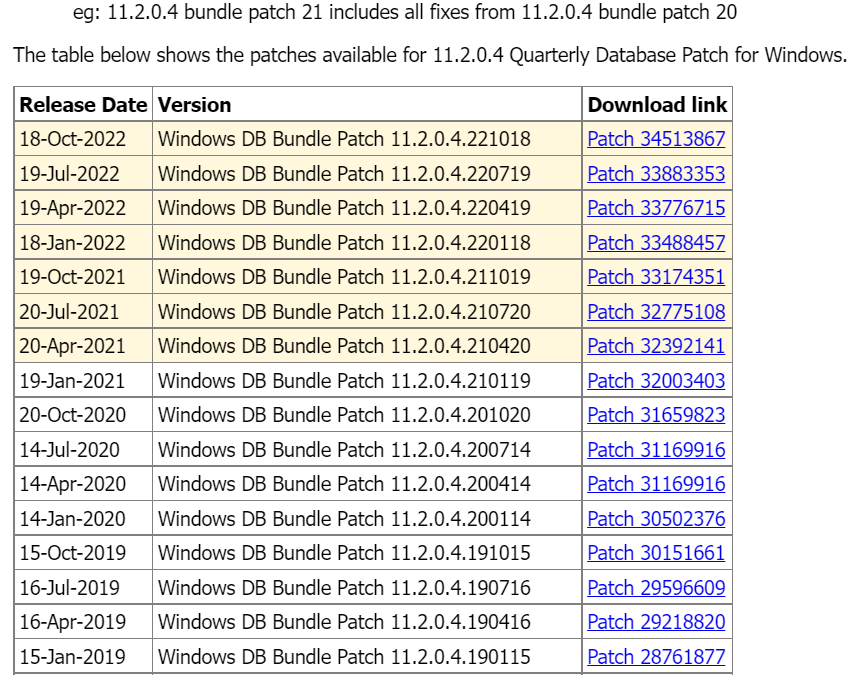Click the Patch 32775108 download link
The height and width of the screenshot is (675, 868).
[x=656, y=312]
